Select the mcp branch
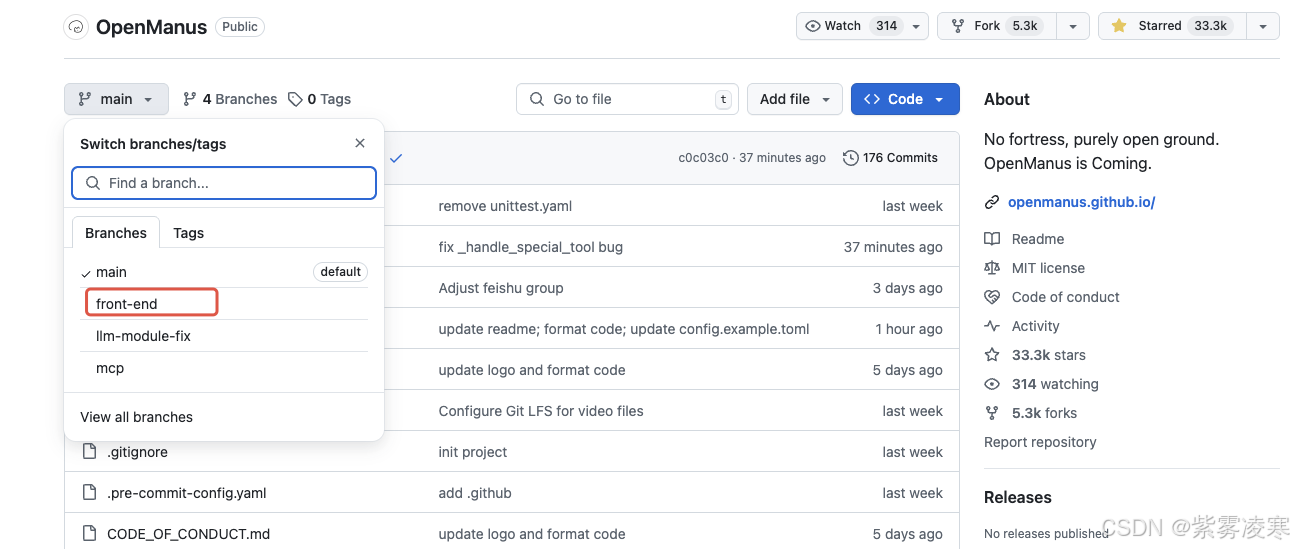Screen dimensions: 1294x549 (x=224, y=368)
